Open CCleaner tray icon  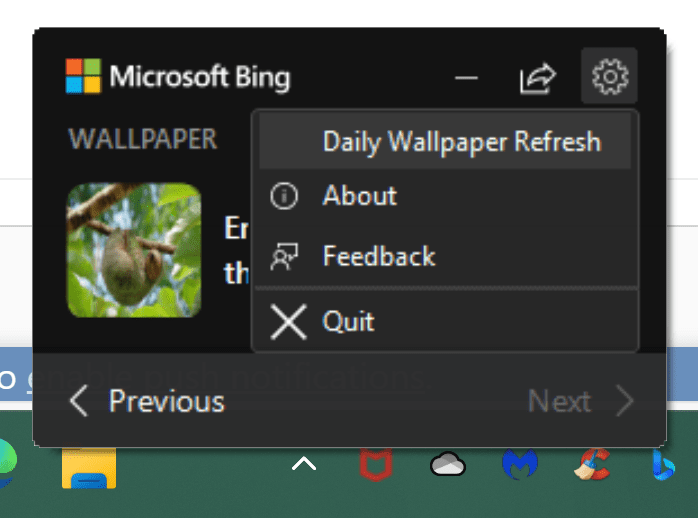592,464
